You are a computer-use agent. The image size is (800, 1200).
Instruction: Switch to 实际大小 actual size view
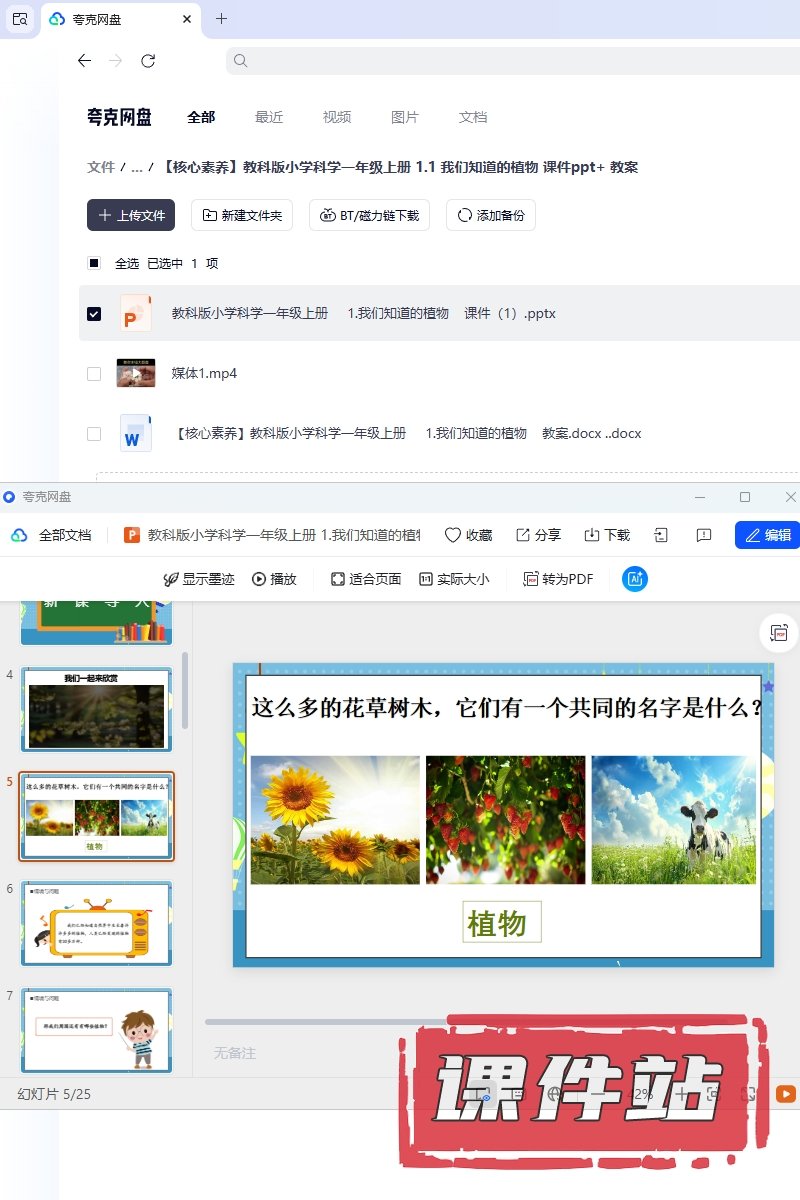click(x=454, y=579)
